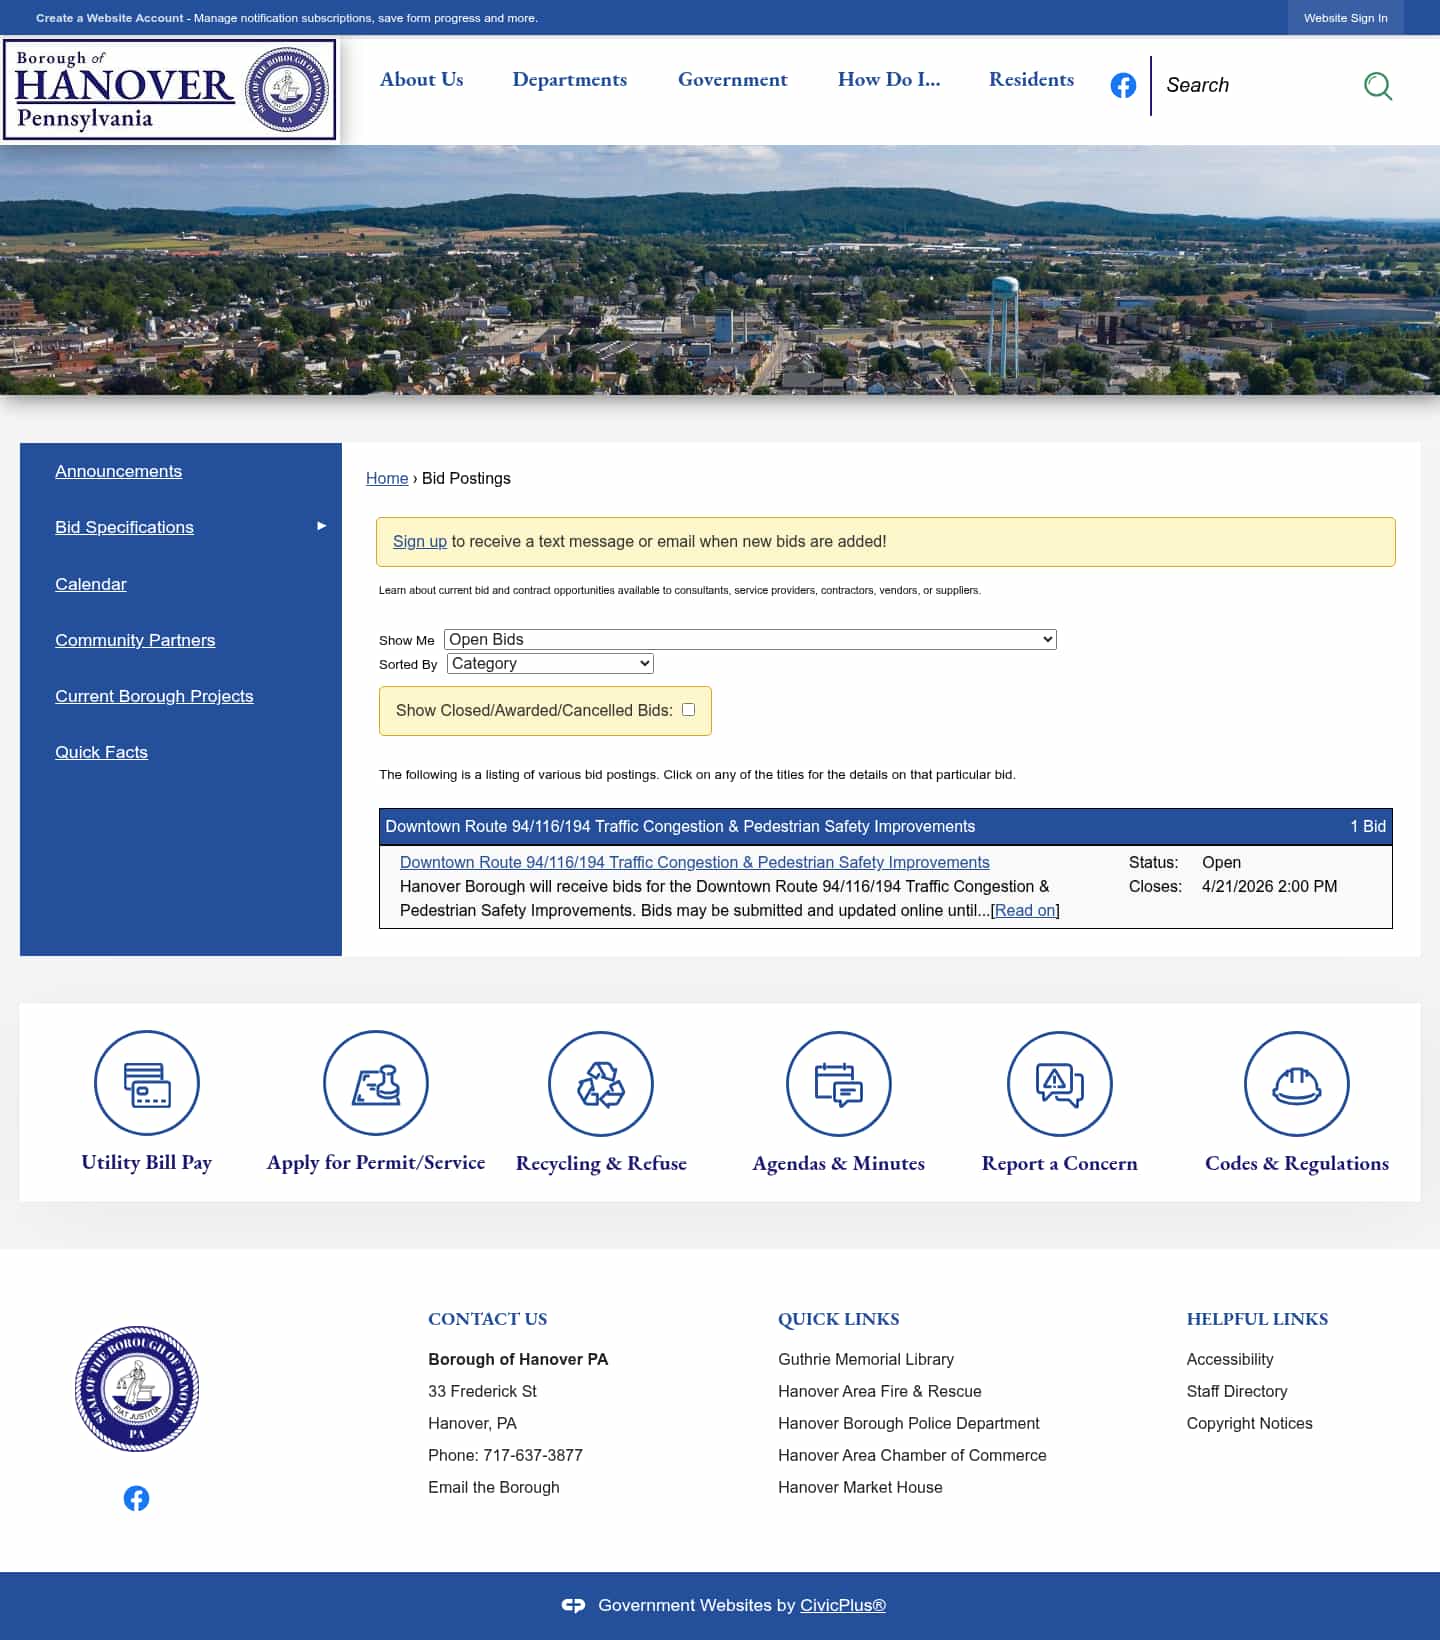Open the Agendas & Minutes icon
The width and height of the screenshot is (1440, 1640).
(839, 1084)
